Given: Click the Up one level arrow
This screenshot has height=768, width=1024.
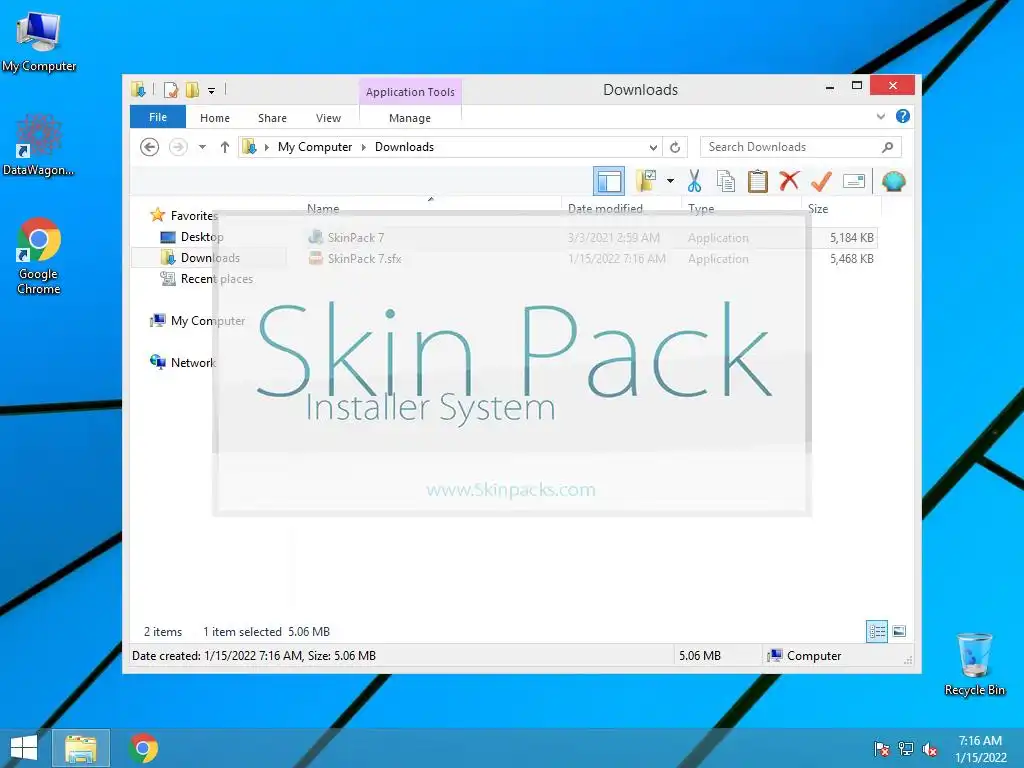Looking at the screenshot, I should (x=225, y=147).
